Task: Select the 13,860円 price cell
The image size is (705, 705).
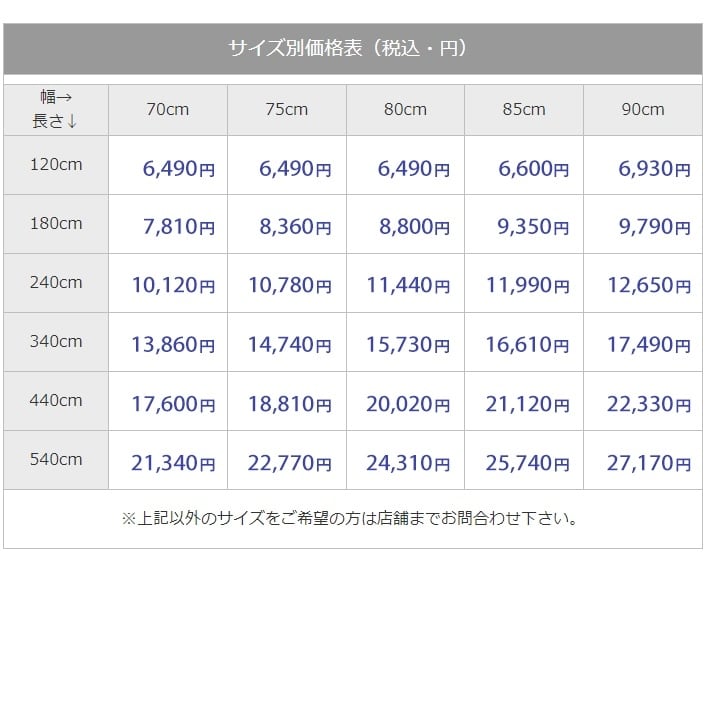Action: (x=168, y=342)
